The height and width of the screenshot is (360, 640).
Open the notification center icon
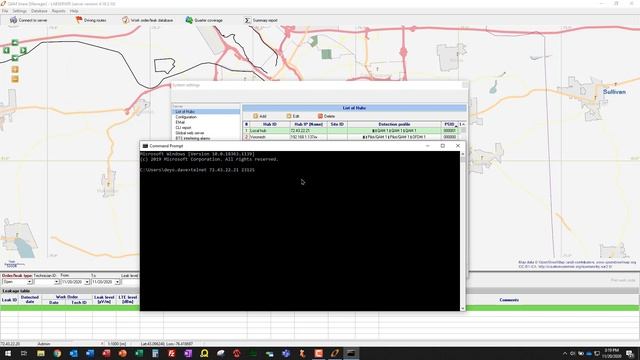click(x=630, y=353)
